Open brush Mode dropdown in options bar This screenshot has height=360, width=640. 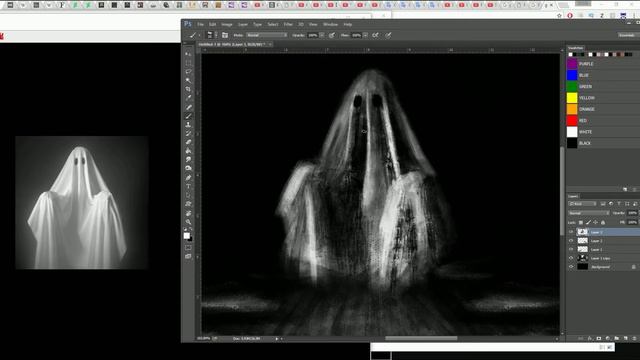[267, 35]
